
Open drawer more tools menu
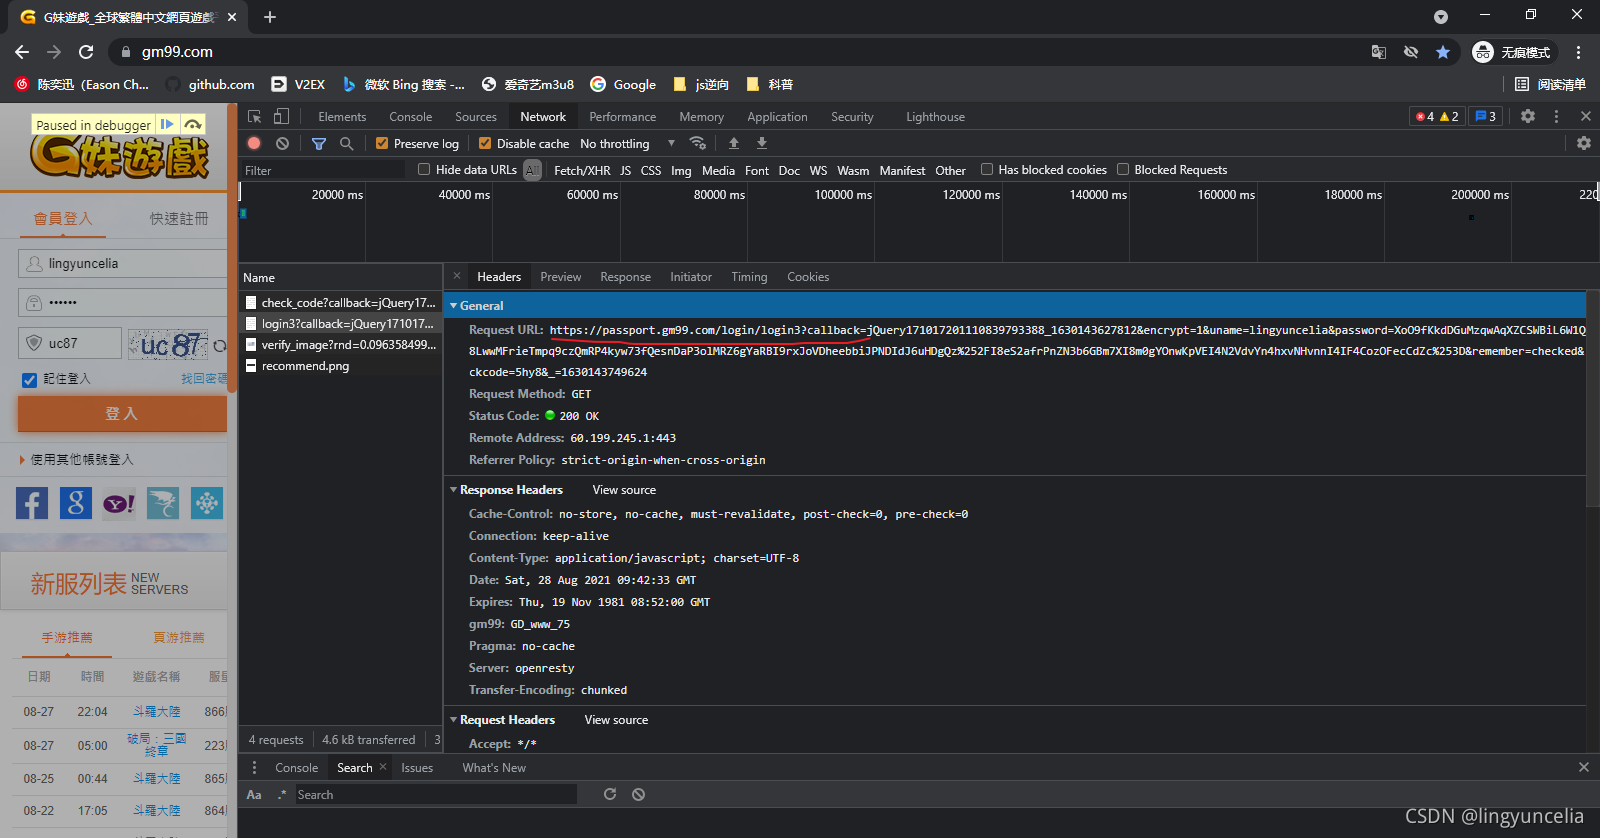tap(254, 767)
